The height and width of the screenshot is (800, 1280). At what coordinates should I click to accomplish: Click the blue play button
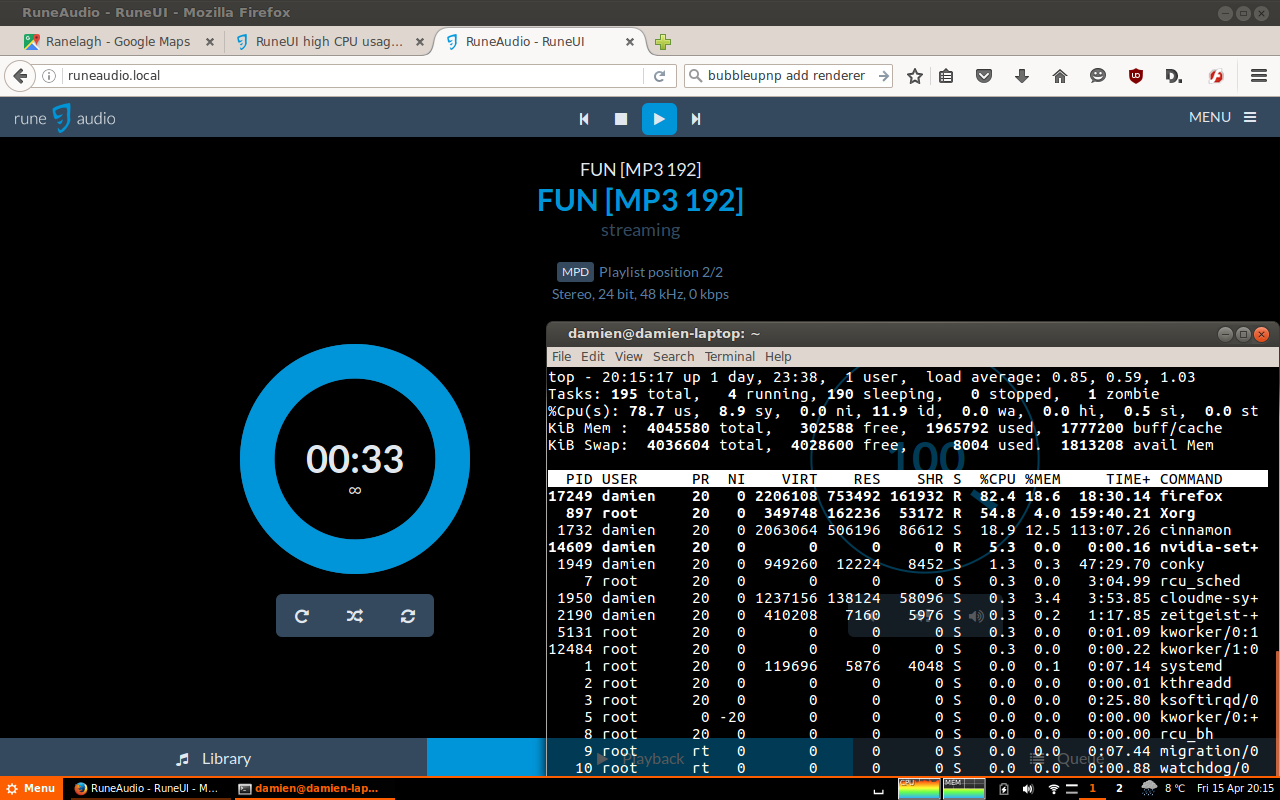tap(659, 119)
